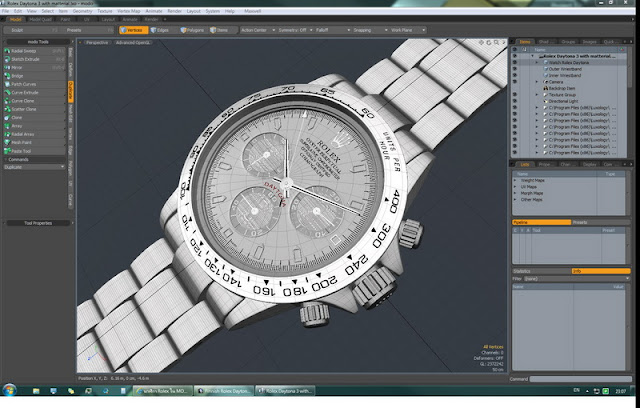Toggle visibility of Texture Group item

[514, 95]
